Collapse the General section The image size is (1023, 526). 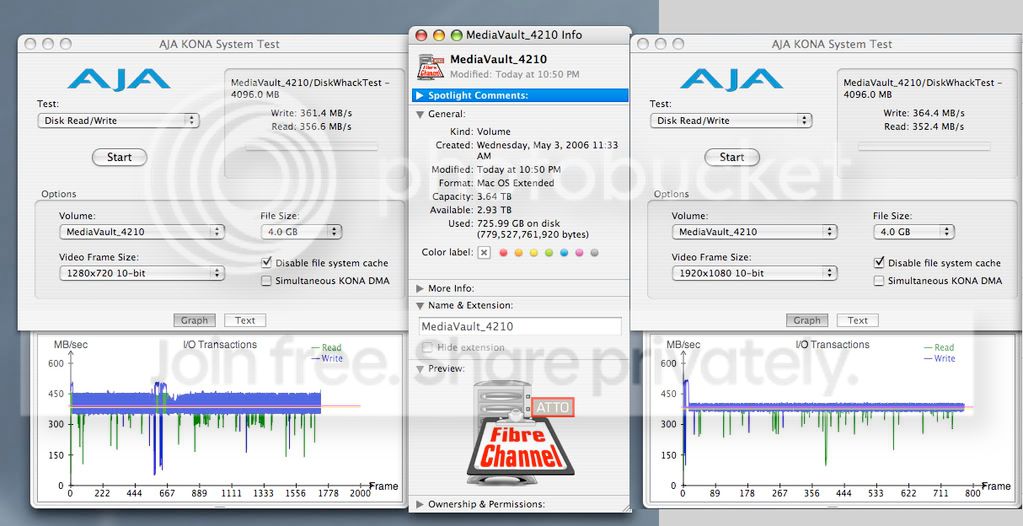(x=420, y=114)
